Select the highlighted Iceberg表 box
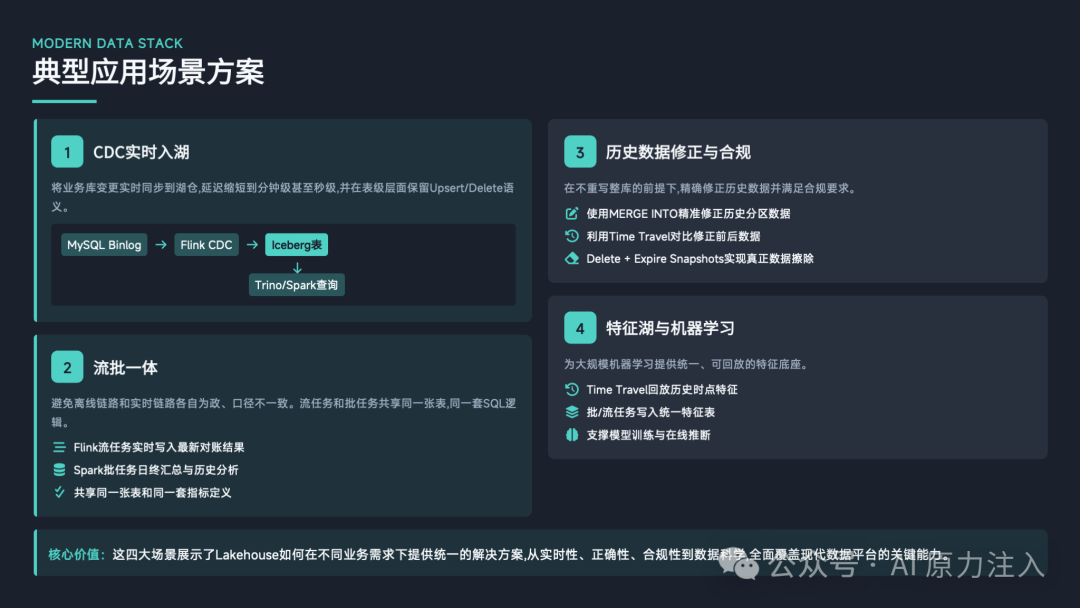This screenshot has height=608, width=1080. (x=296, y=245)
